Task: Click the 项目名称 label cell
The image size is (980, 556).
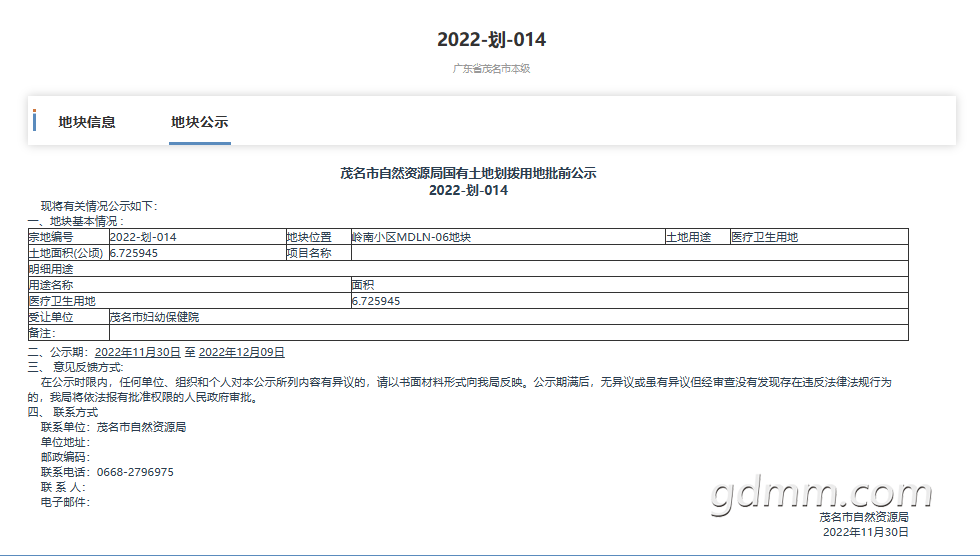Action: coord(318,253)
